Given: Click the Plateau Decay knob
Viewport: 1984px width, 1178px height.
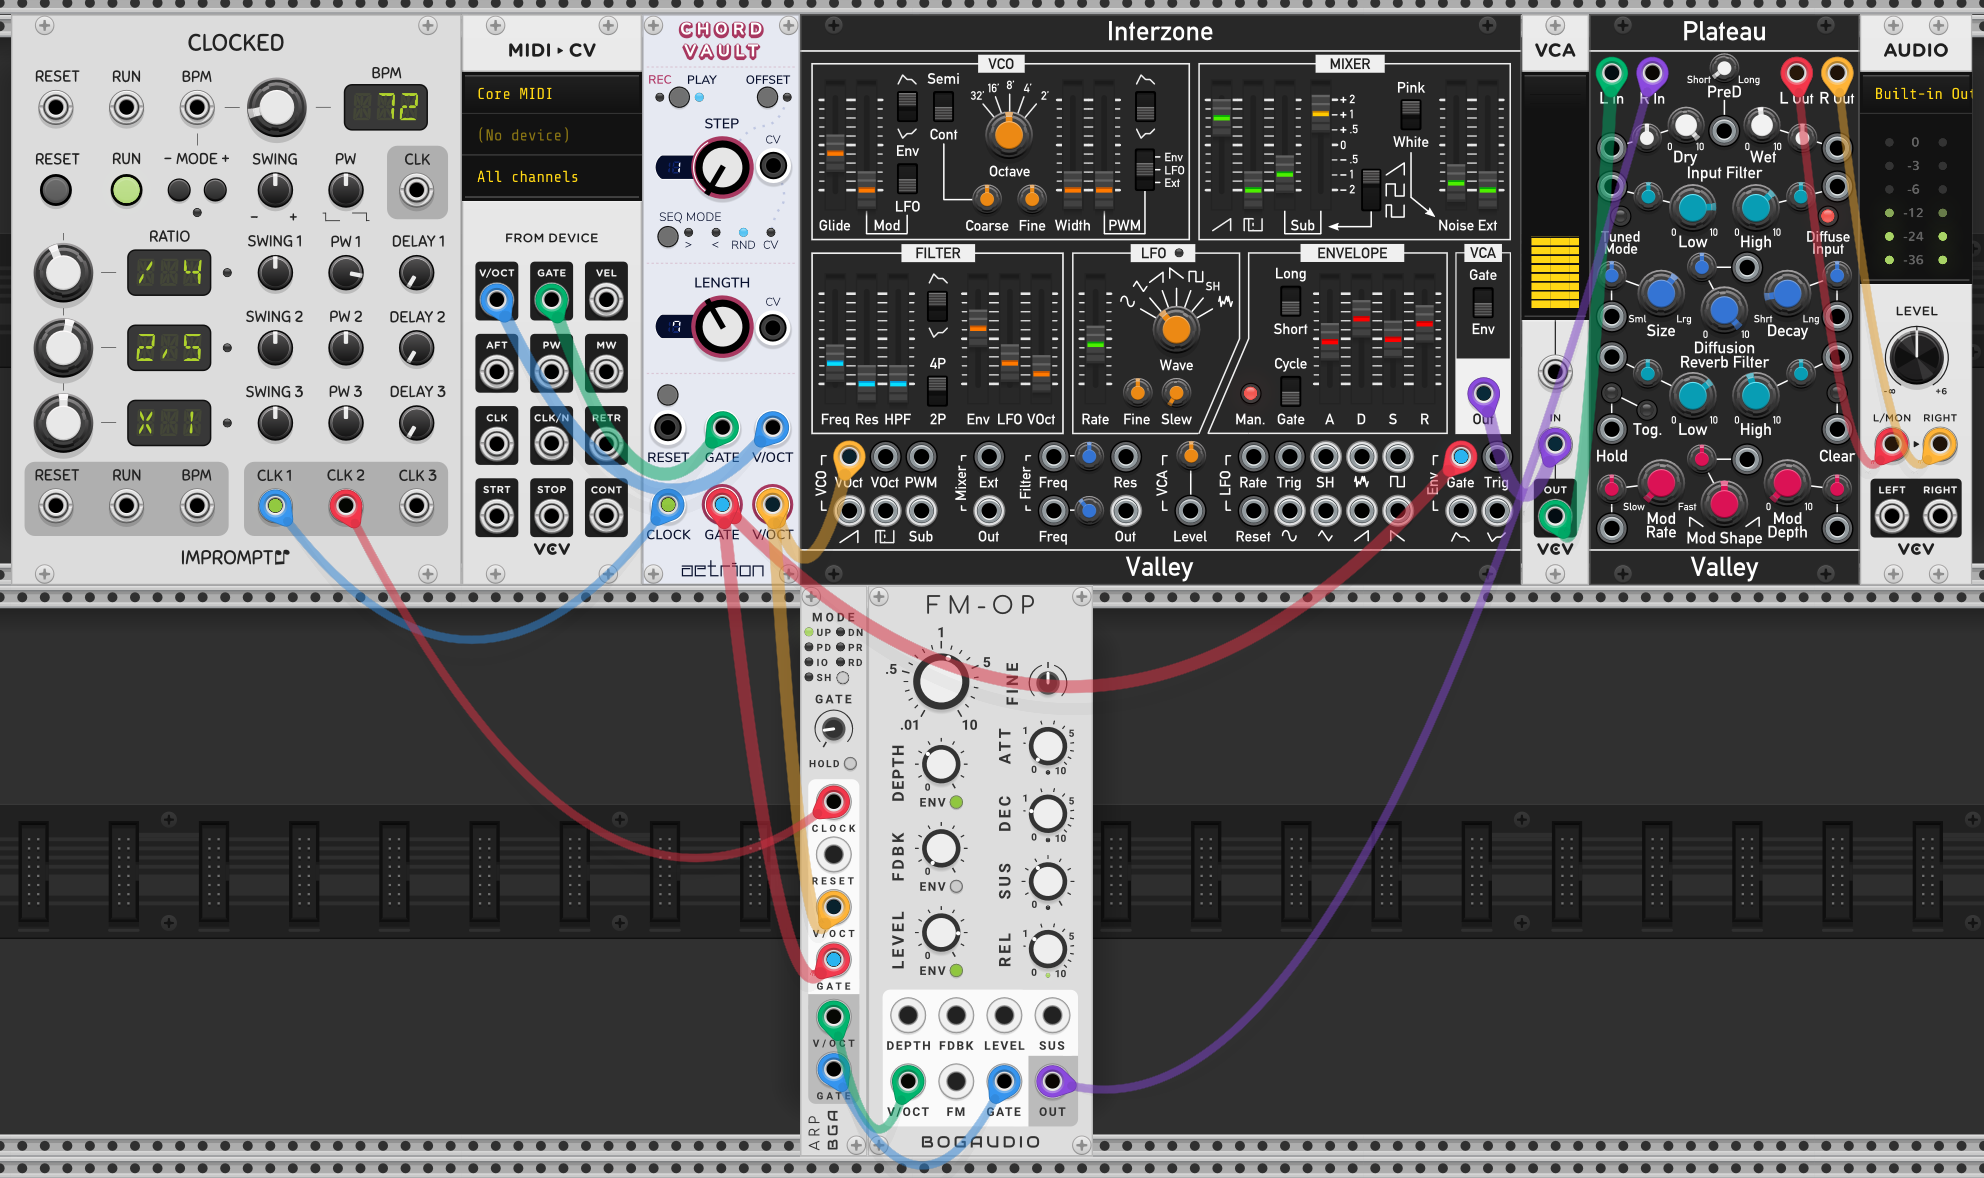Looking at the screenshot, I should tap(1786, 293).
